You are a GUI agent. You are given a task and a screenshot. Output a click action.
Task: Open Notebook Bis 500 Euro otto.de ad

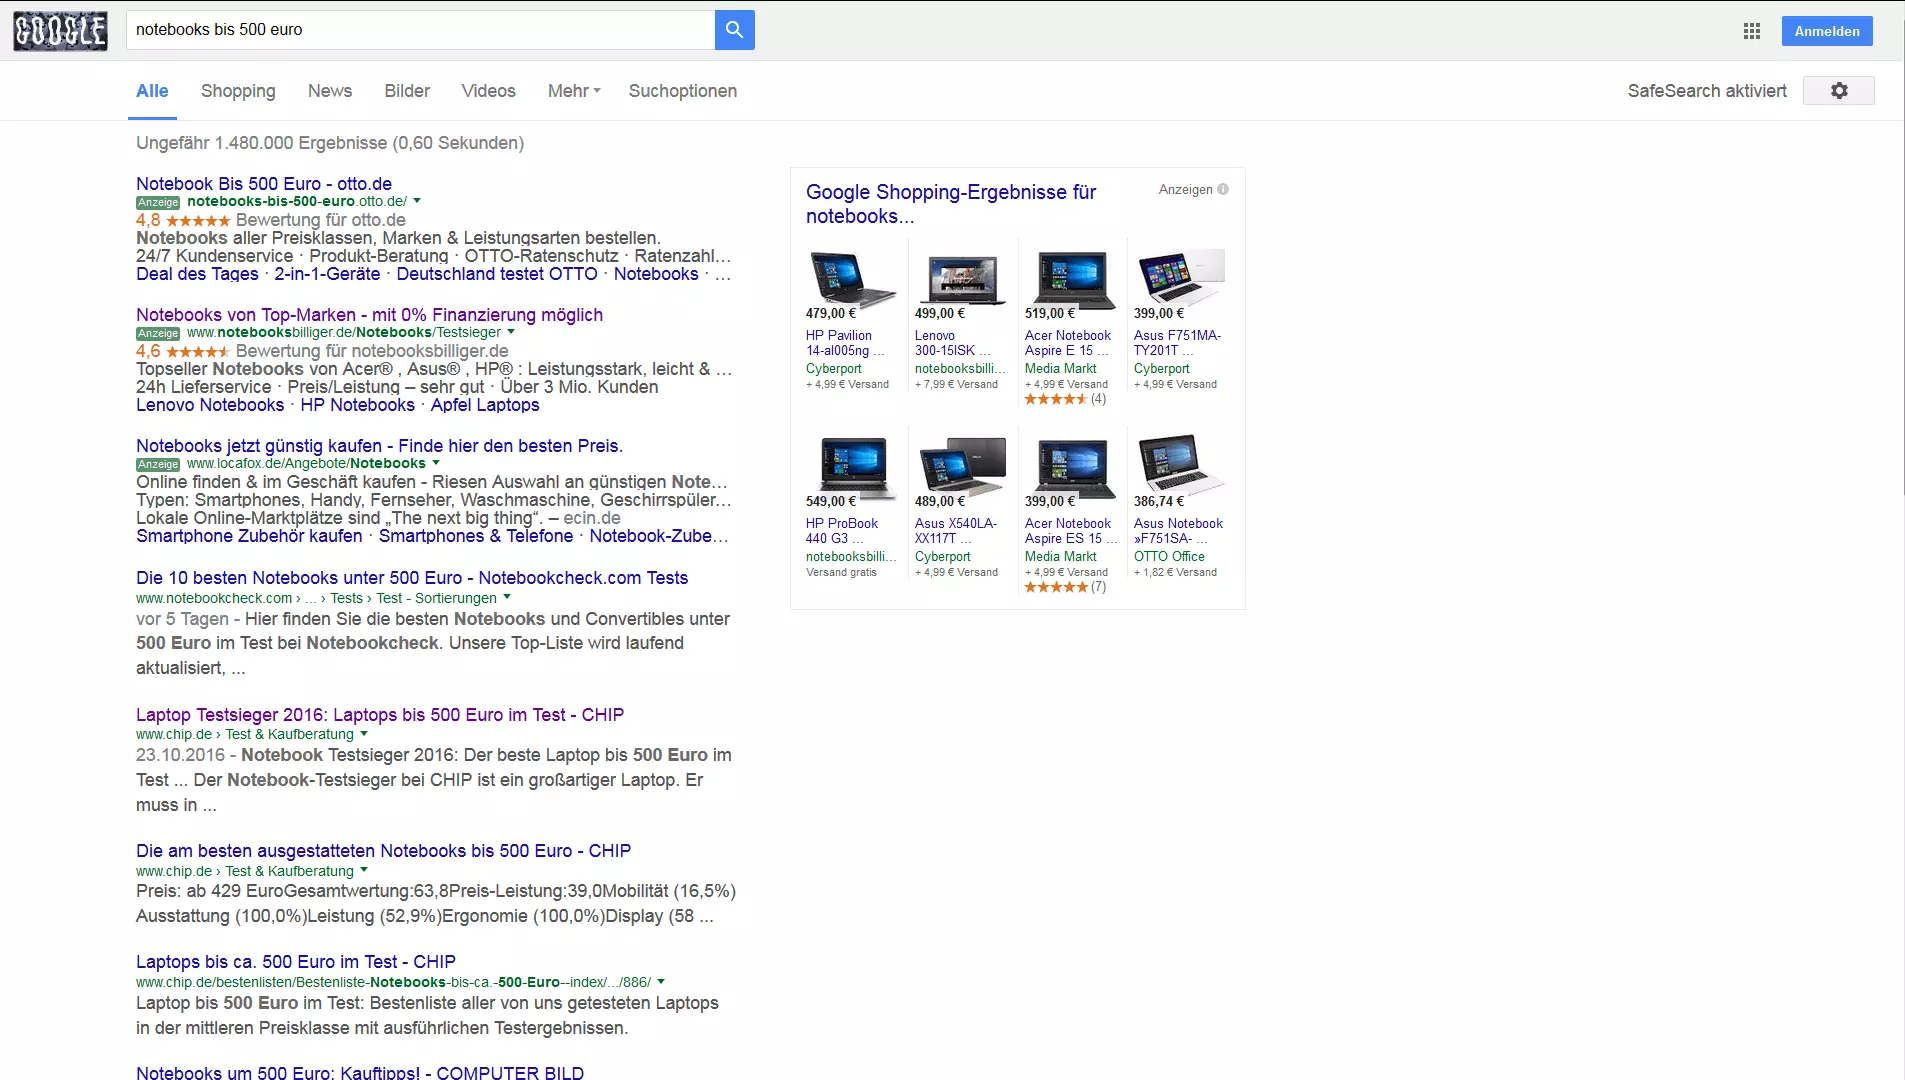264,184
